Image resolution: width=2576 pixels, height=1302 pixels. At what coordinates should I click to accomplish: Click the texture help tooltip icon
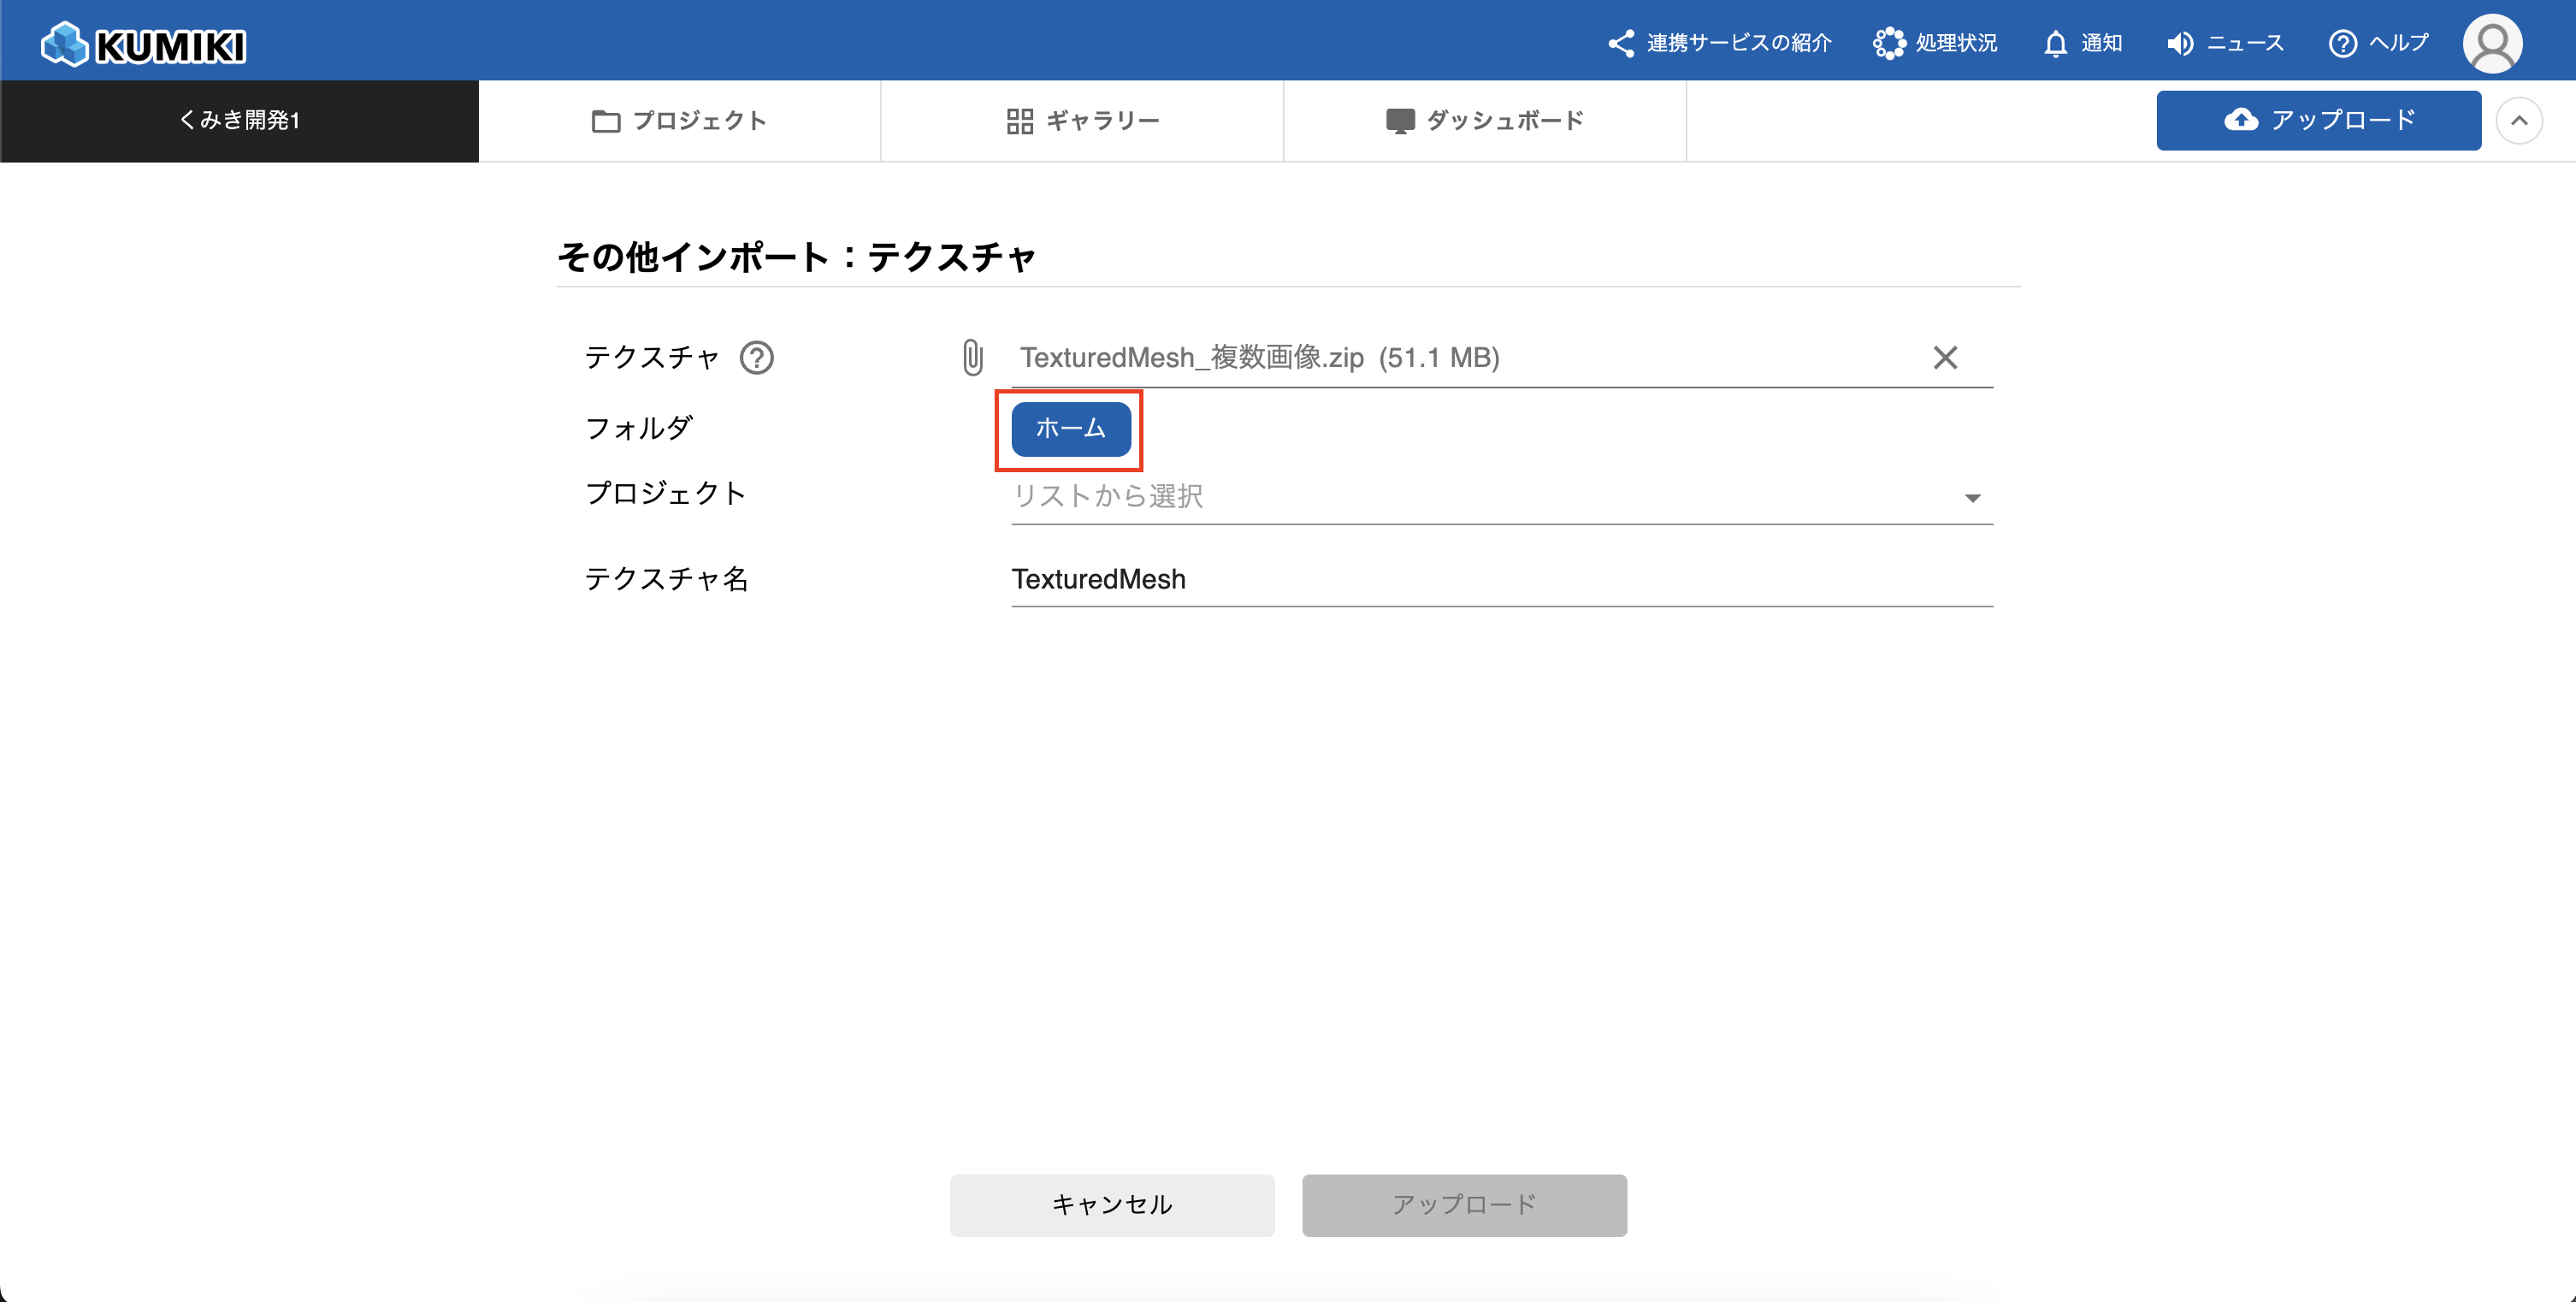pos(756,357)
